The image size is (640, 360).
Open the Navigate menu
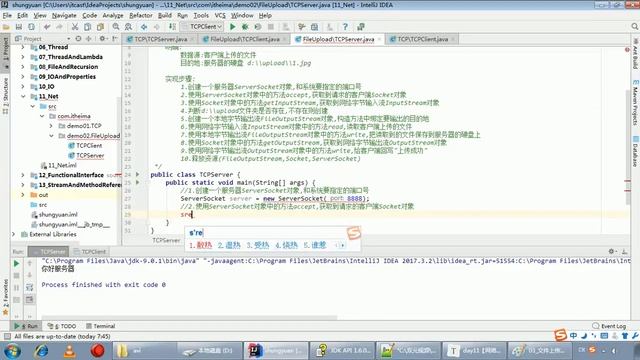[x=64, y=15]
